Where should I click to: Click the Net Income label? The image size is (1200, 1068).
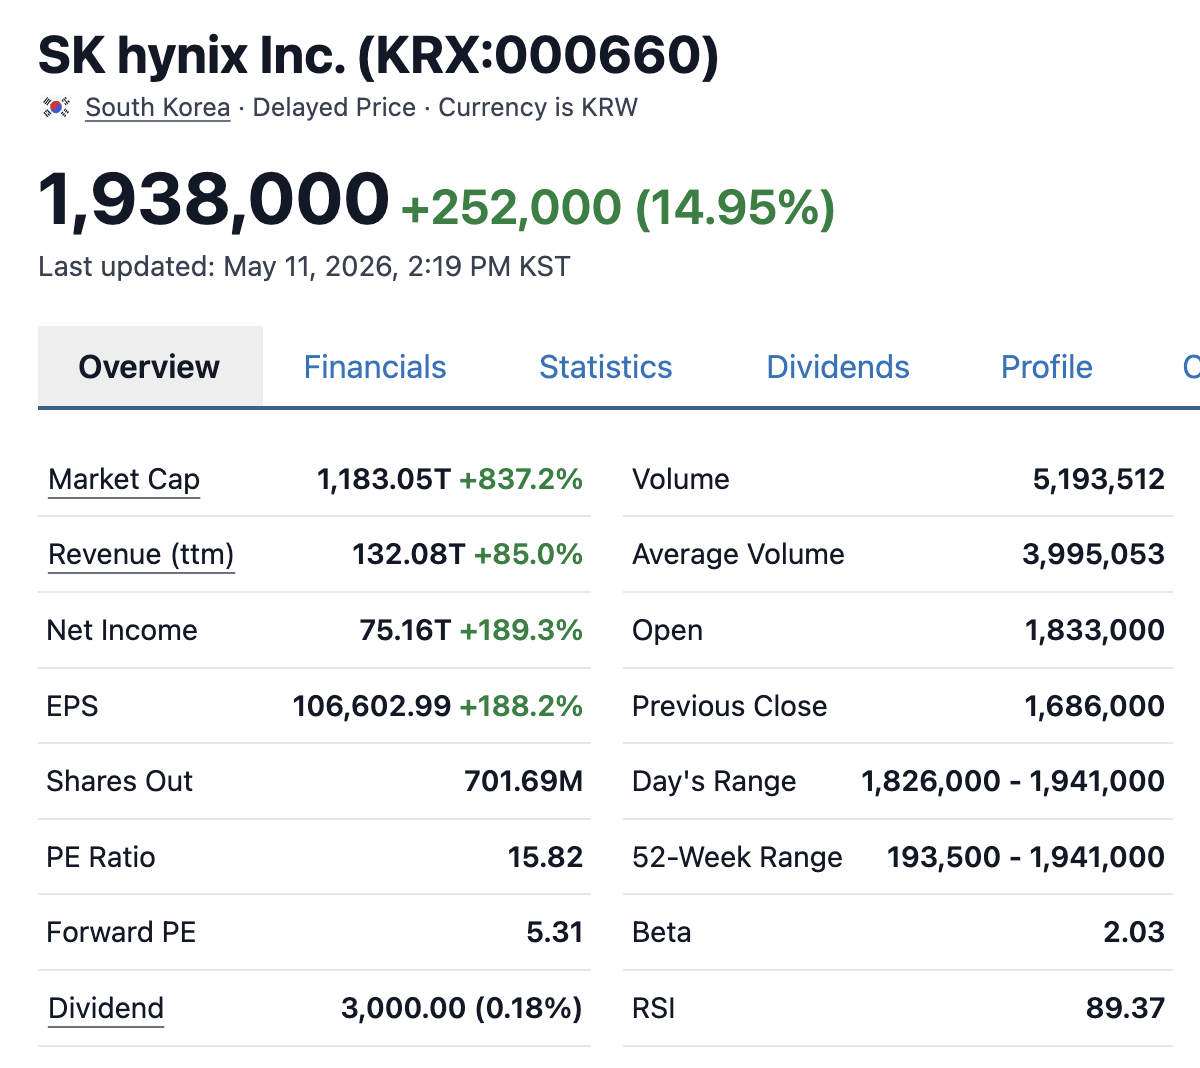pyautogui.click(x=122, y=630)
